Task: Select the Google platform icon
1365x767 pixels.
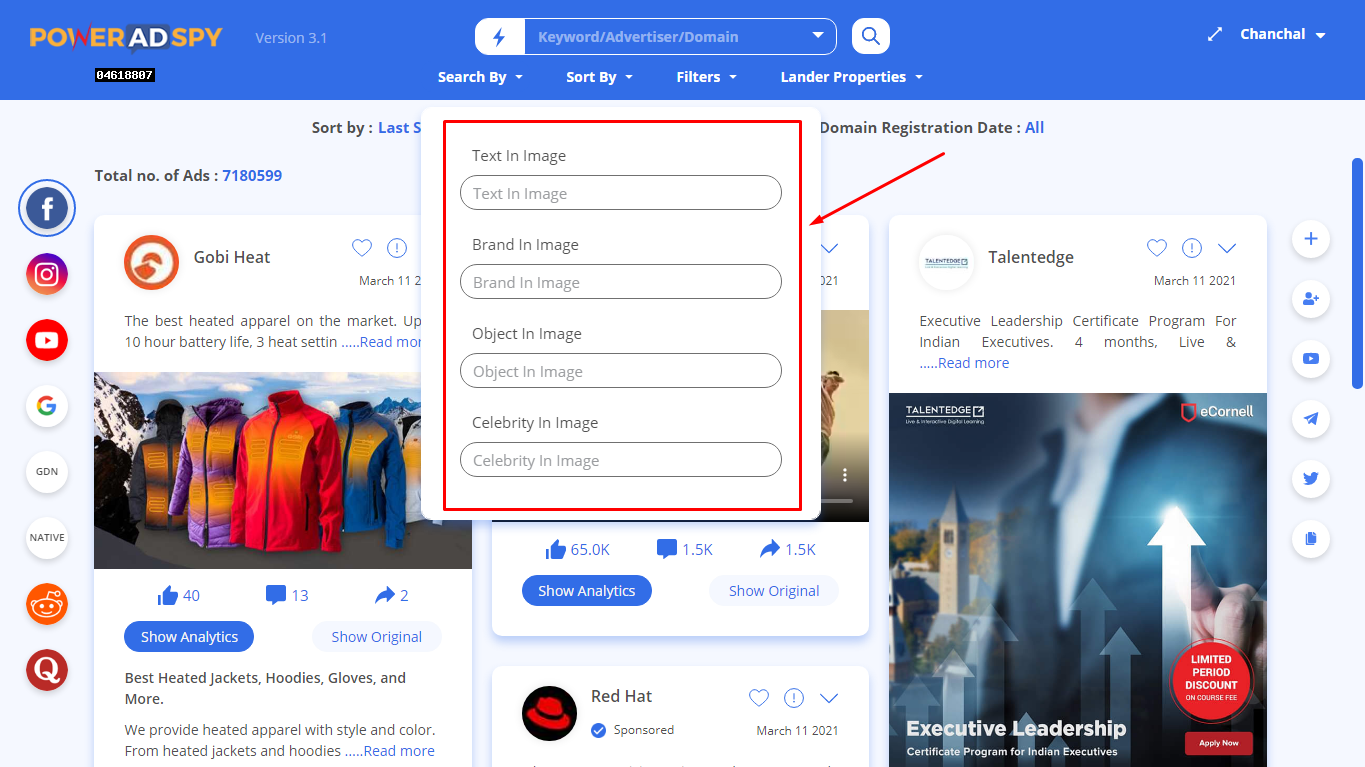Action: tap(47, 406)
